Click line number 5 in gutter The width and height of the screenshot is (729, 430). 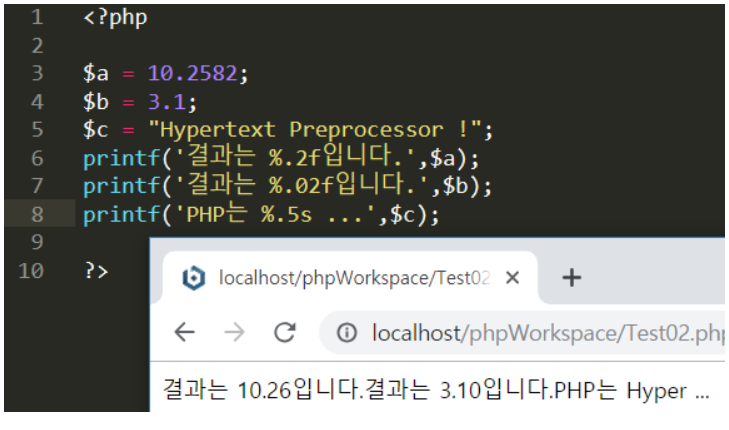pos(37,130)
